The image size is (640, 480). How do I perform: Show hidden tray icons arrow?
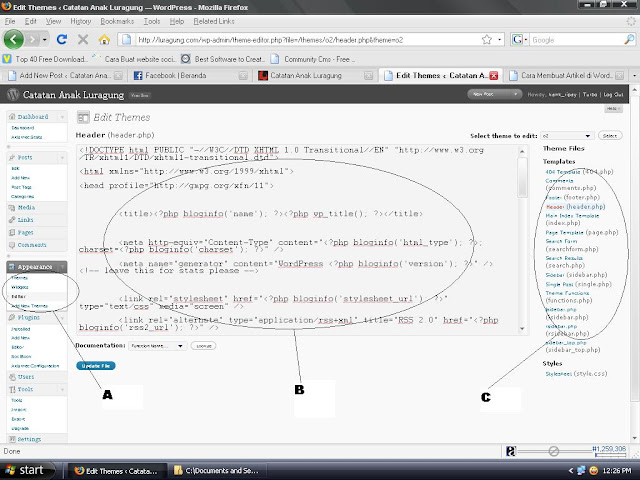pyautogui.click(x=571, y=471)
